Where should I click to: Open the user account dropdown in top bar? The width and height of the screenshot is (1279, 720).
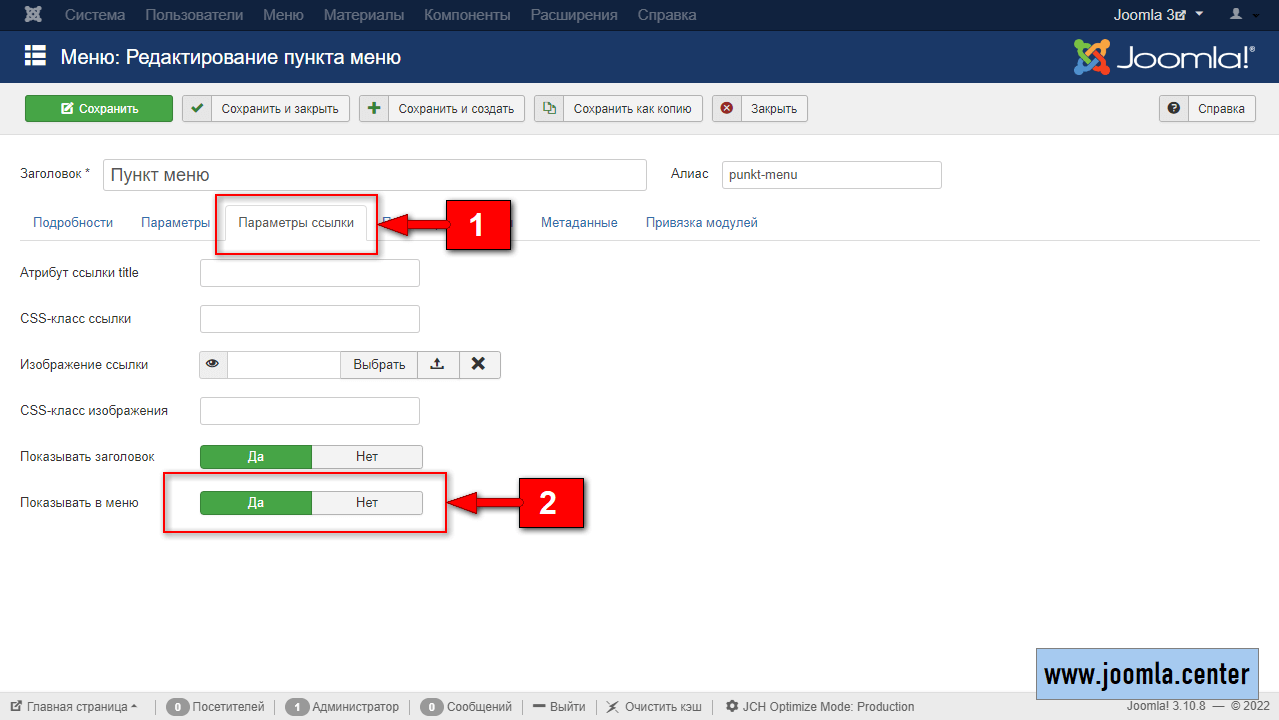(x=1244, y=15)
